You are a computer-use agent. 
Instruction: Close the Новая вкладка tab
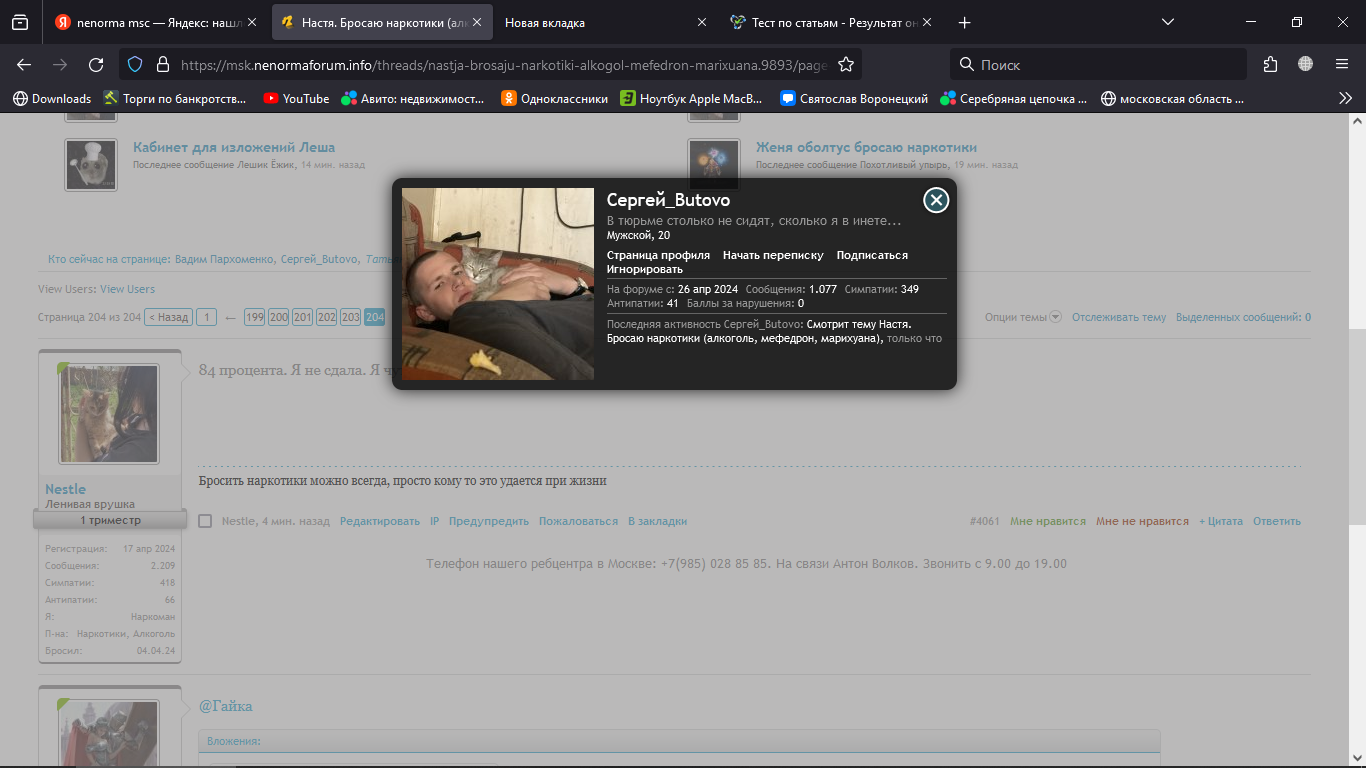coord(701,22)
